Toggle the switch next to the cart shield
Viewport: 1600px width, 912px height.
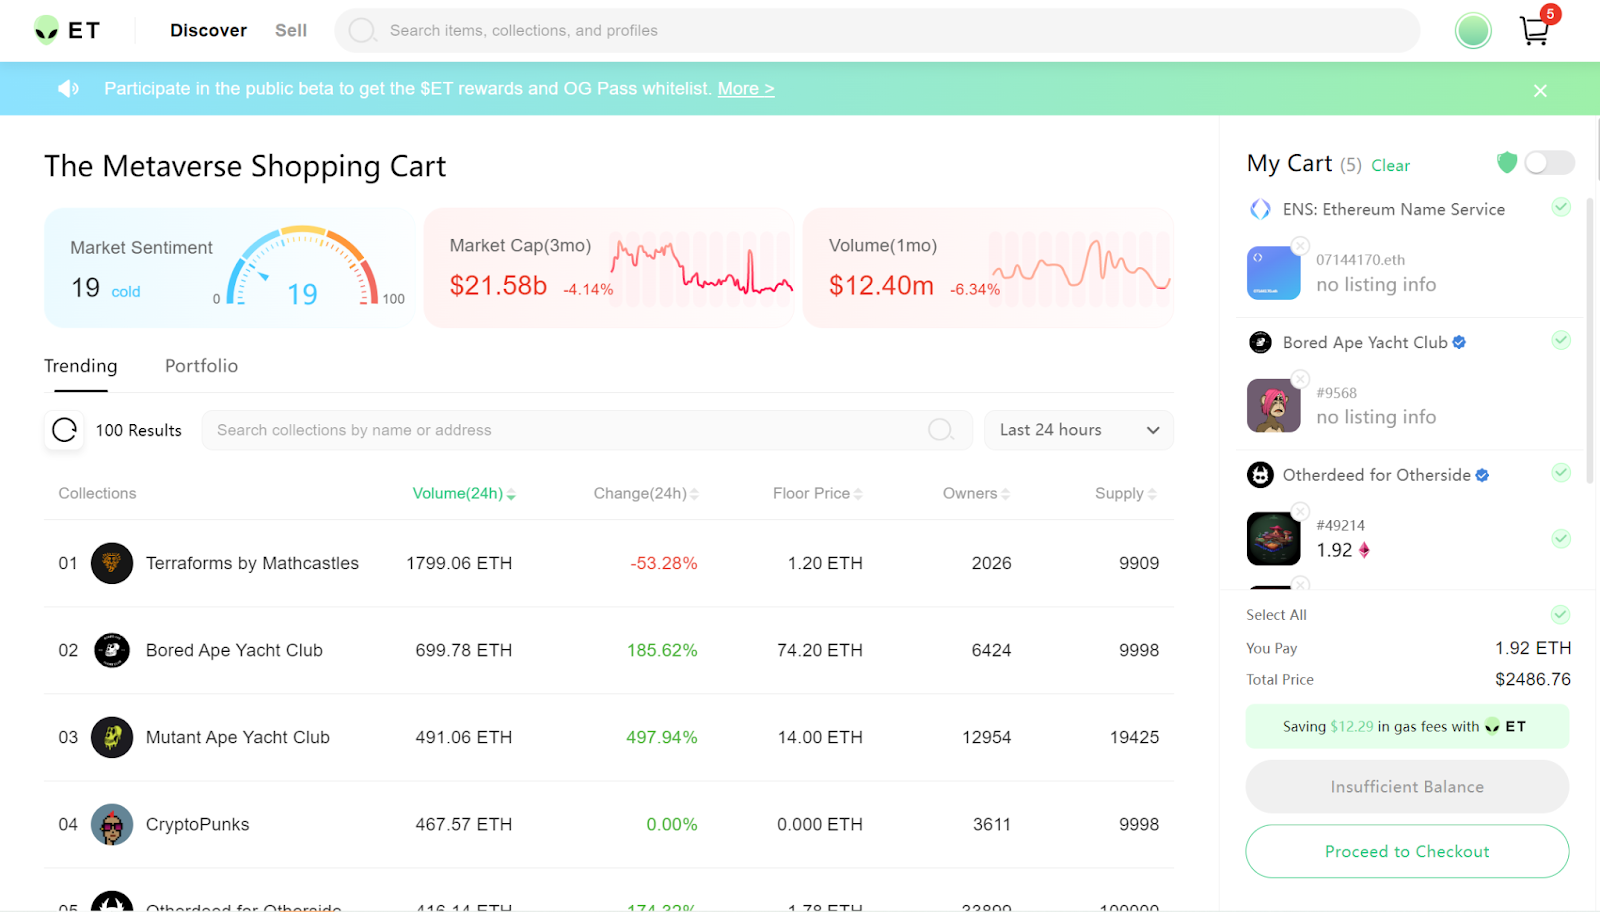(1549, 162)
